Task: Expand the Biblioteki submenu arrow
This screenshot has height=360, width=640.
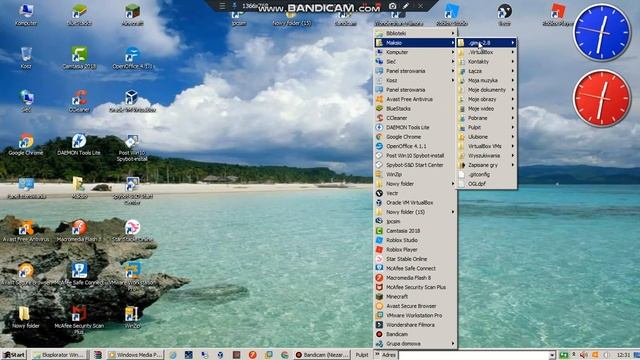Action: tap(453, 33)
